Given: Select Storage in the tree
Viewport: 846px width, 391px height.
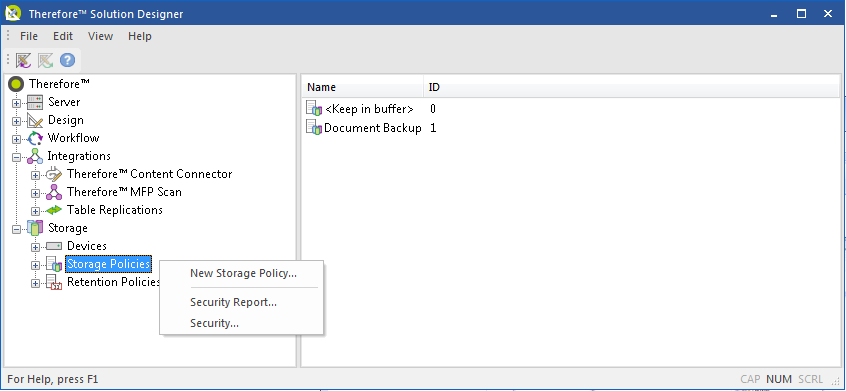Looking at the screenshot, I should pos(68,228).
